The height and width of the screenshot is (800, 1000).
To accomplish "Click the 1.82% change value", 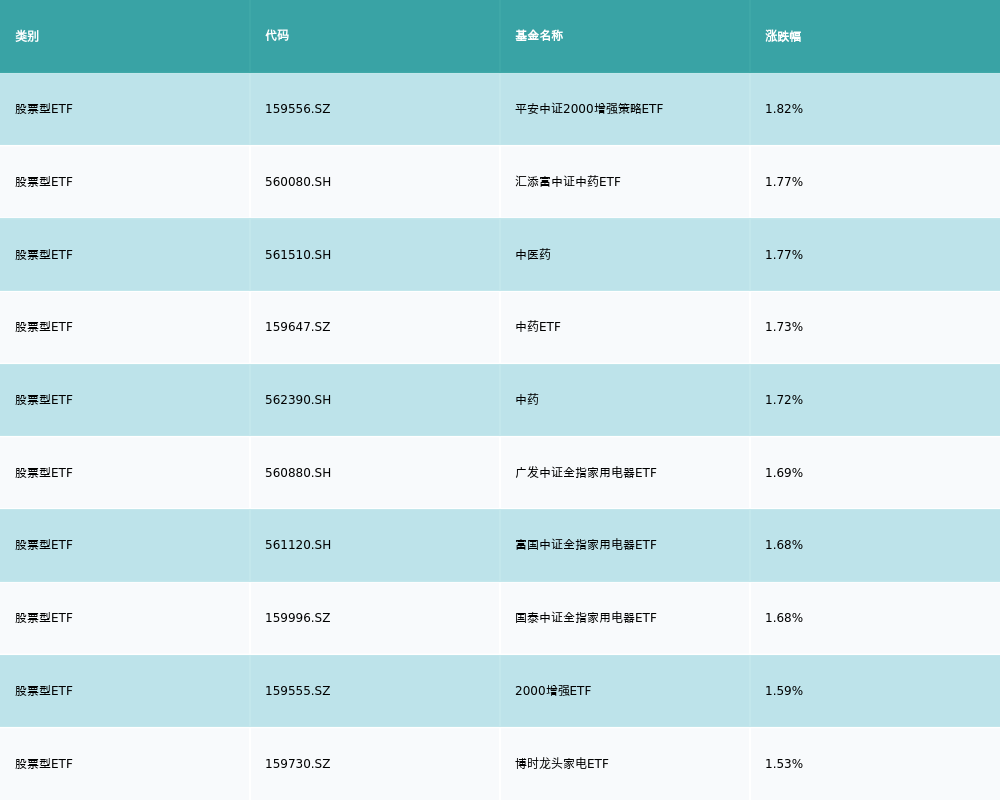I will tap(784, 109).
